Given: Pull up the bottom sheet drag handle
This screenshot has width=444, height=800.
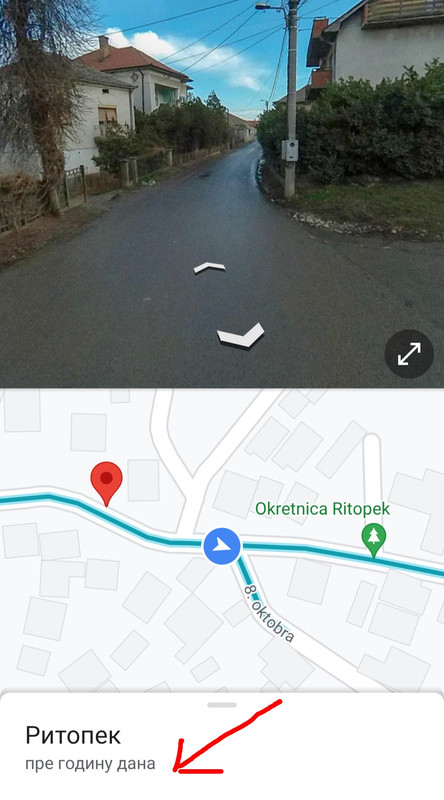Looking at the screenshot, I should [222, 705].
